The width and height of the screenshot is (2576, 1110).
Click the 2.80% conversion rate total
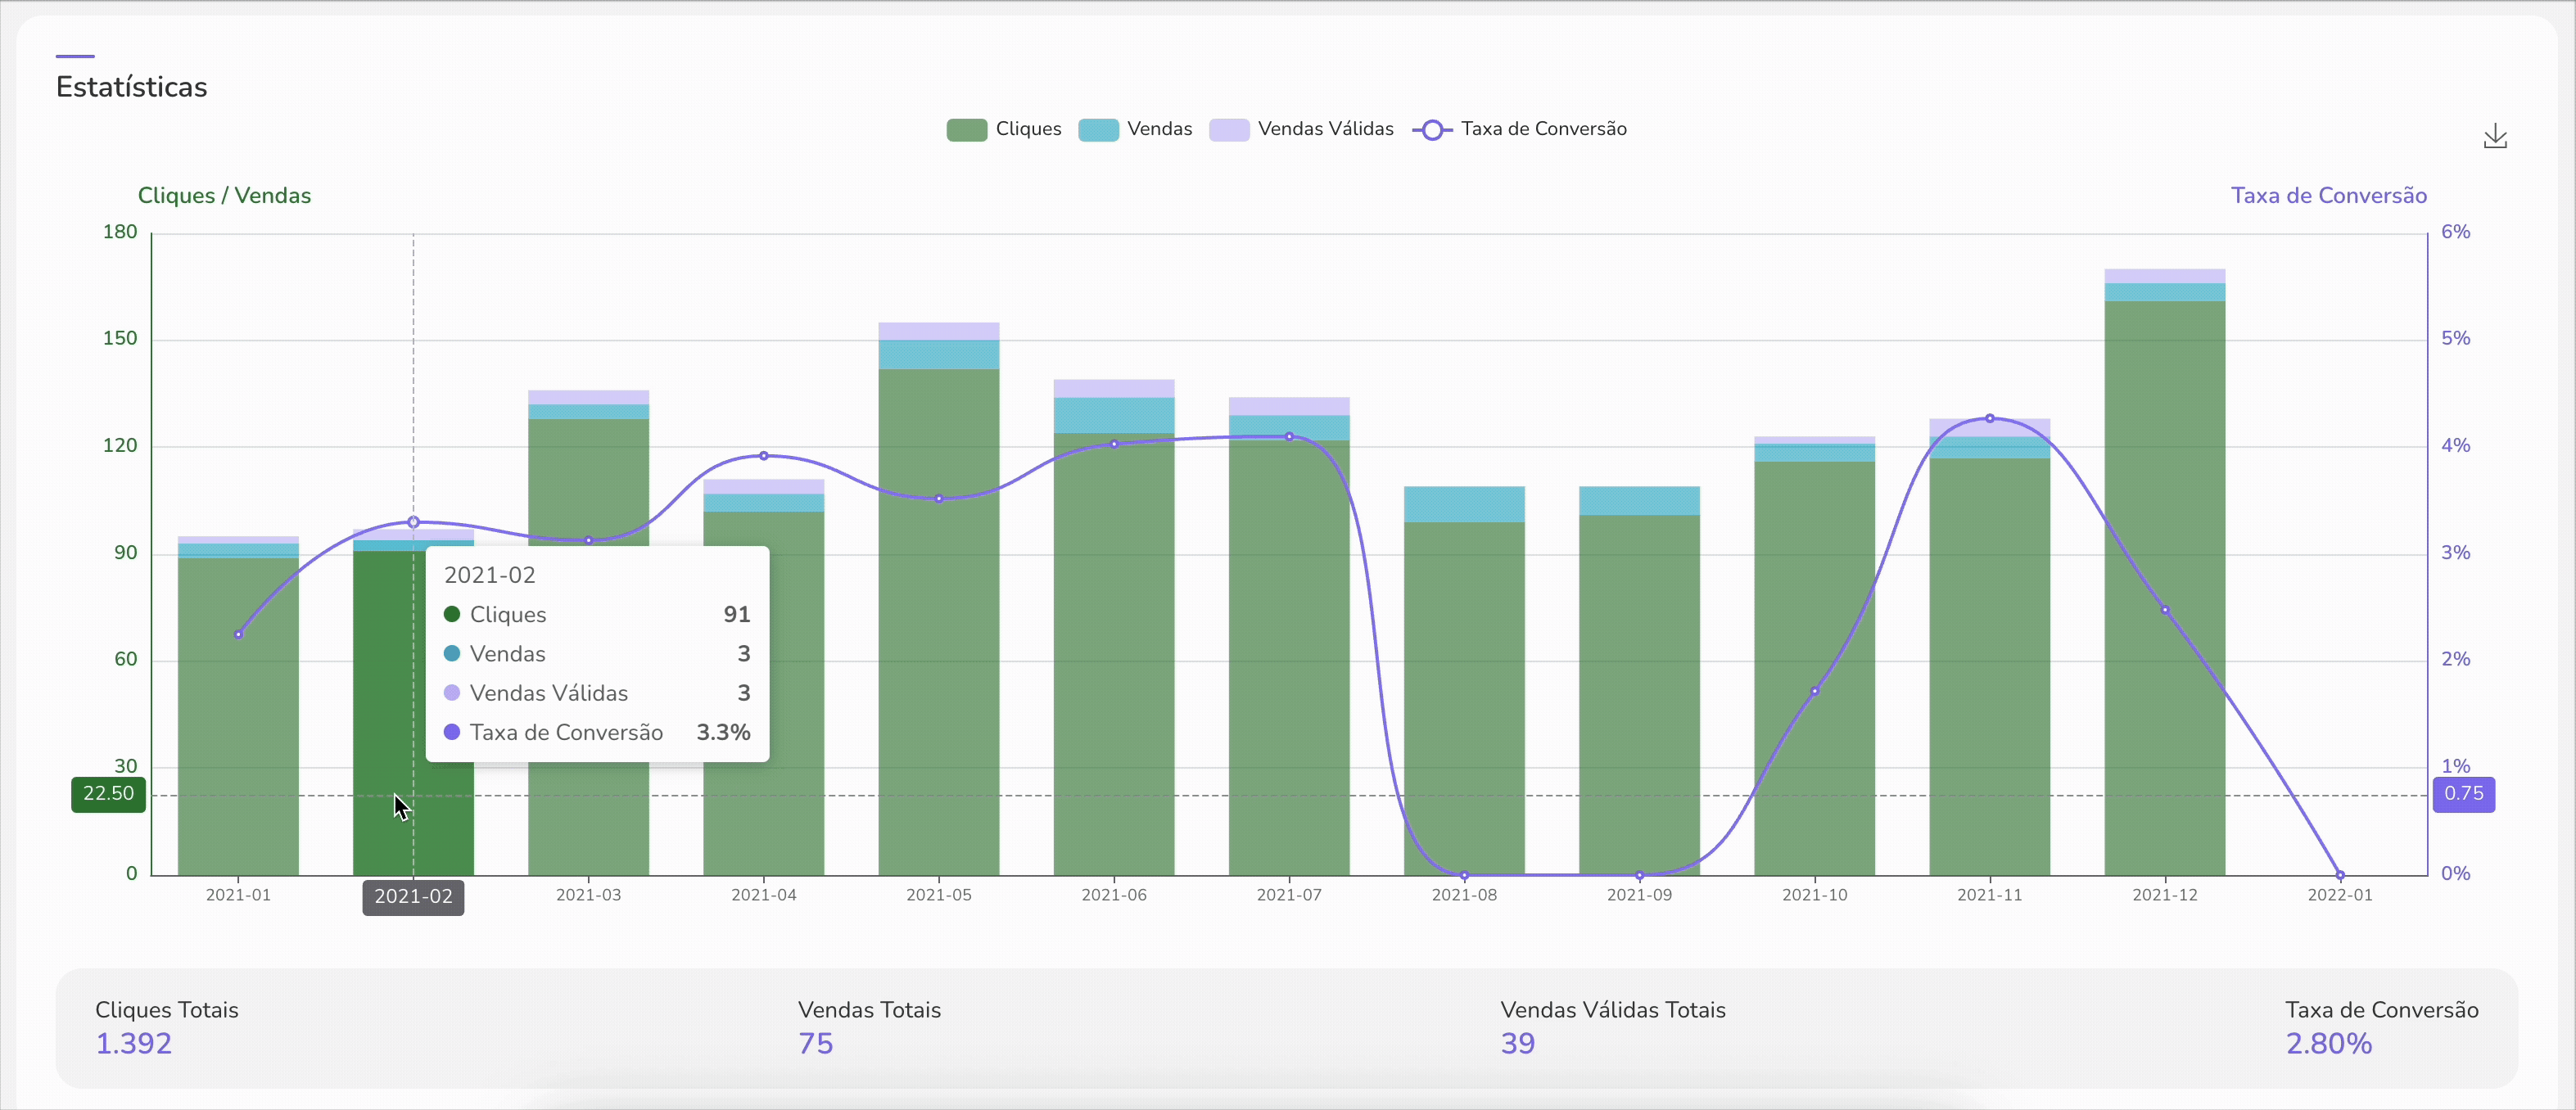coord(2328,1043)
